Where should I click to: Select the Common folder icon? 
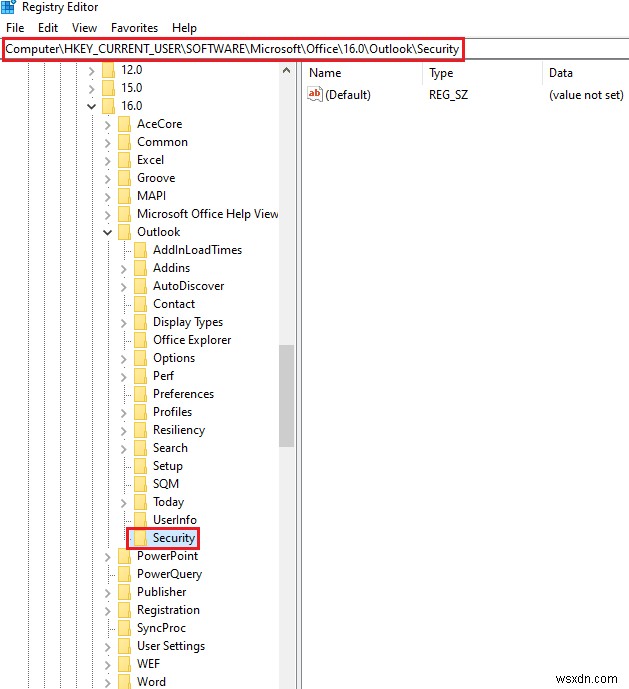pos(124,142)
